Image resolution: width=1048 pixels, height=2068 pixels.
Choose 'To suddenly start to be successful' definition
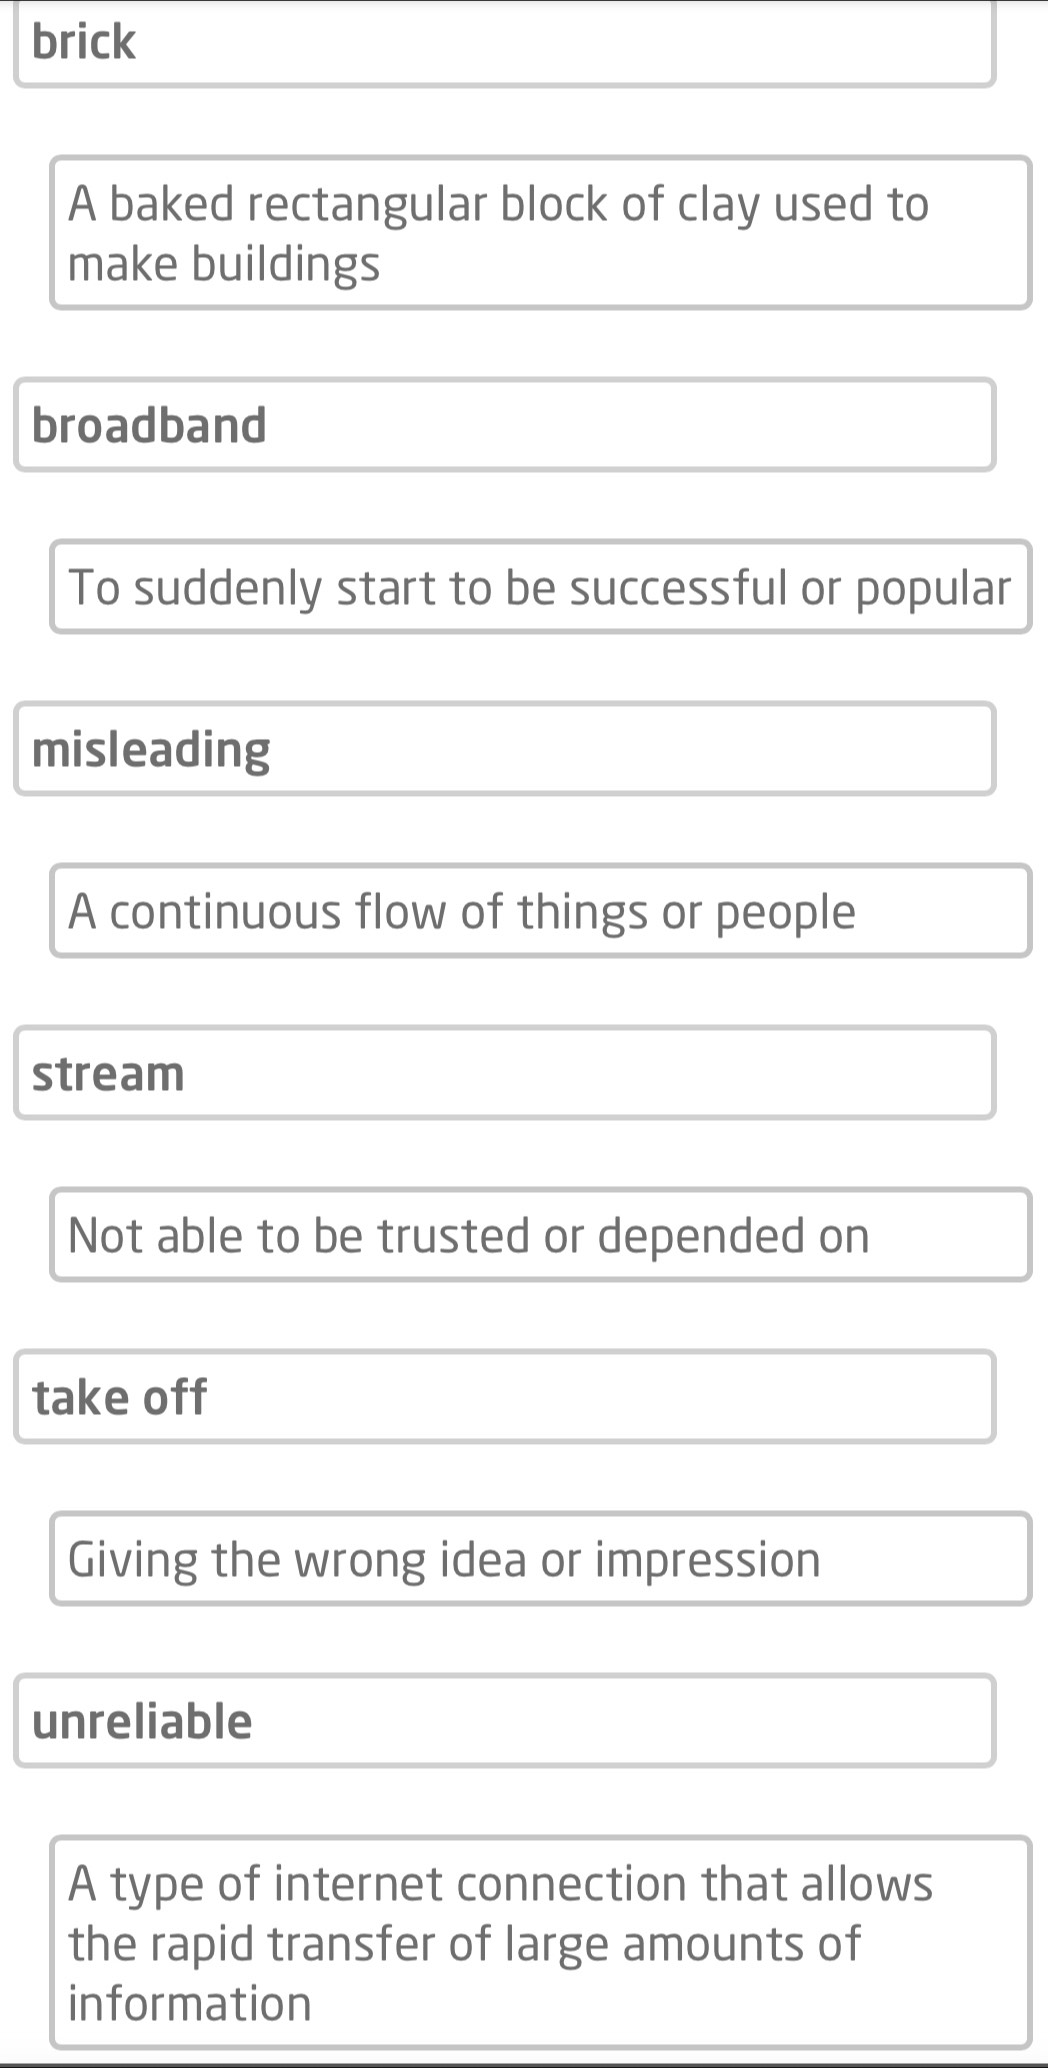point(540,586)
